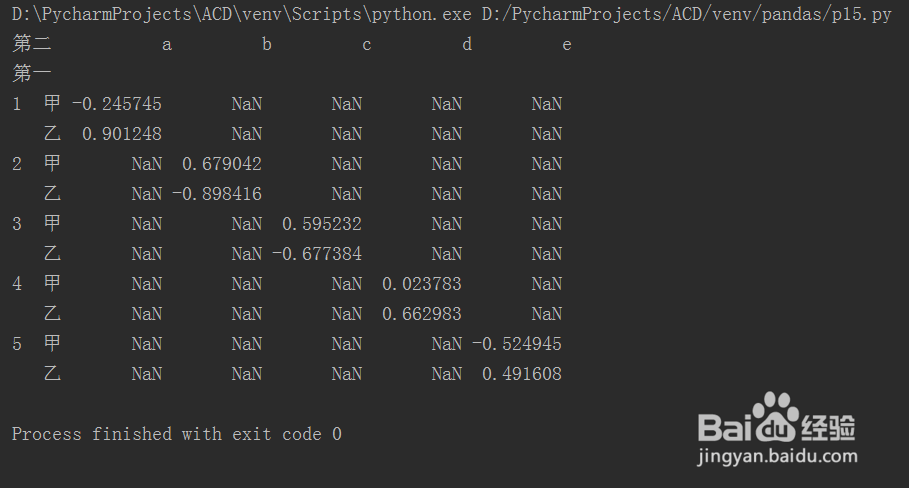Click the 第一 index level label
The image size is (909, 488).
pyautogui.click(x=31, y=74)
